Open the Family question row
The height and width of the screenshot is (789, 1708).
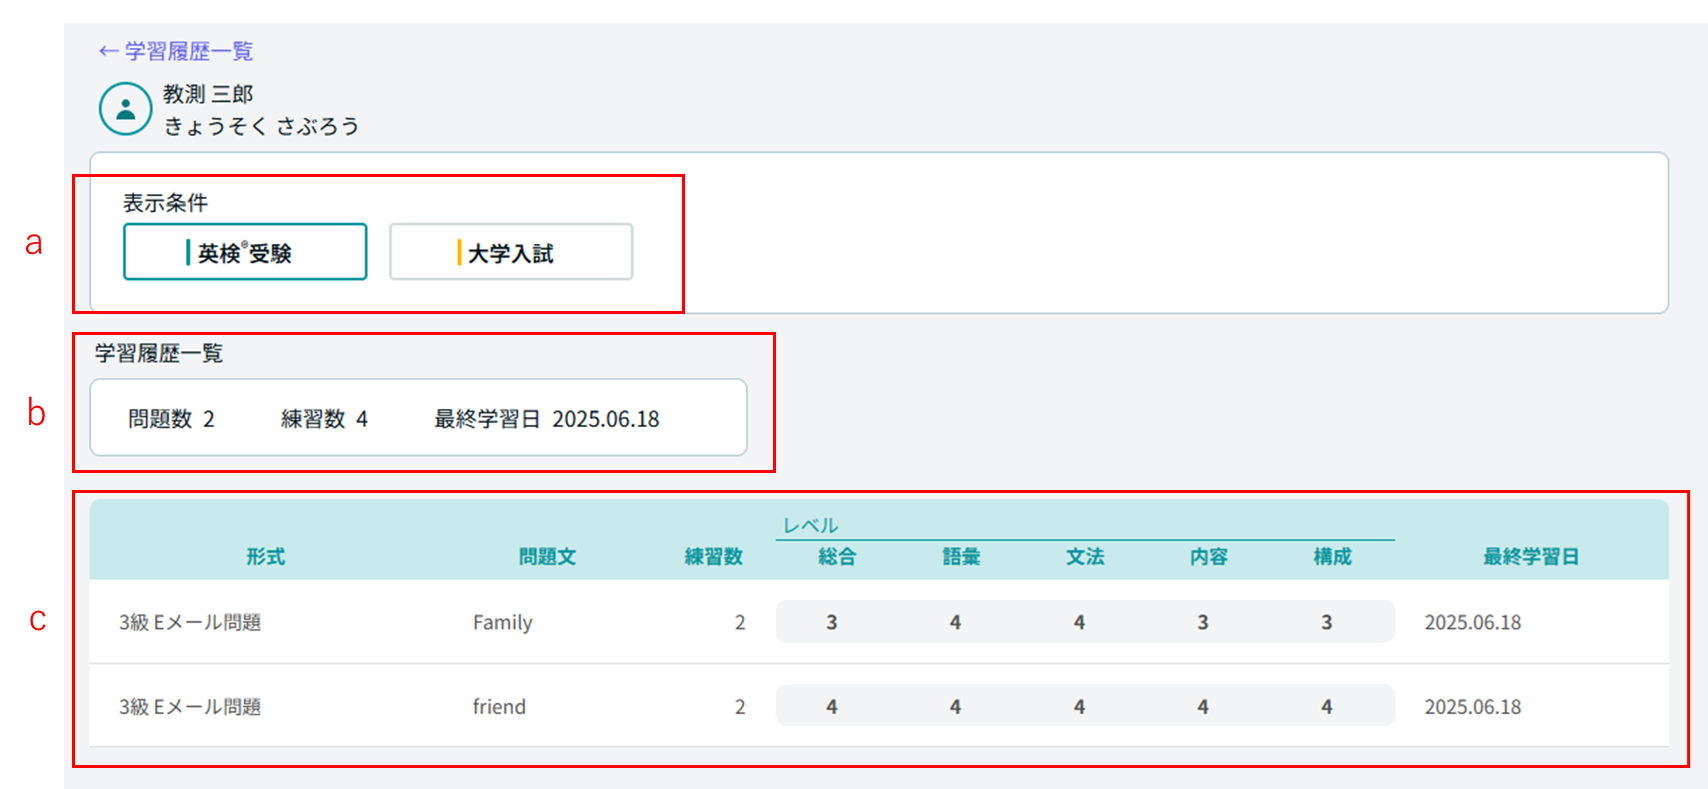point(503,622)
